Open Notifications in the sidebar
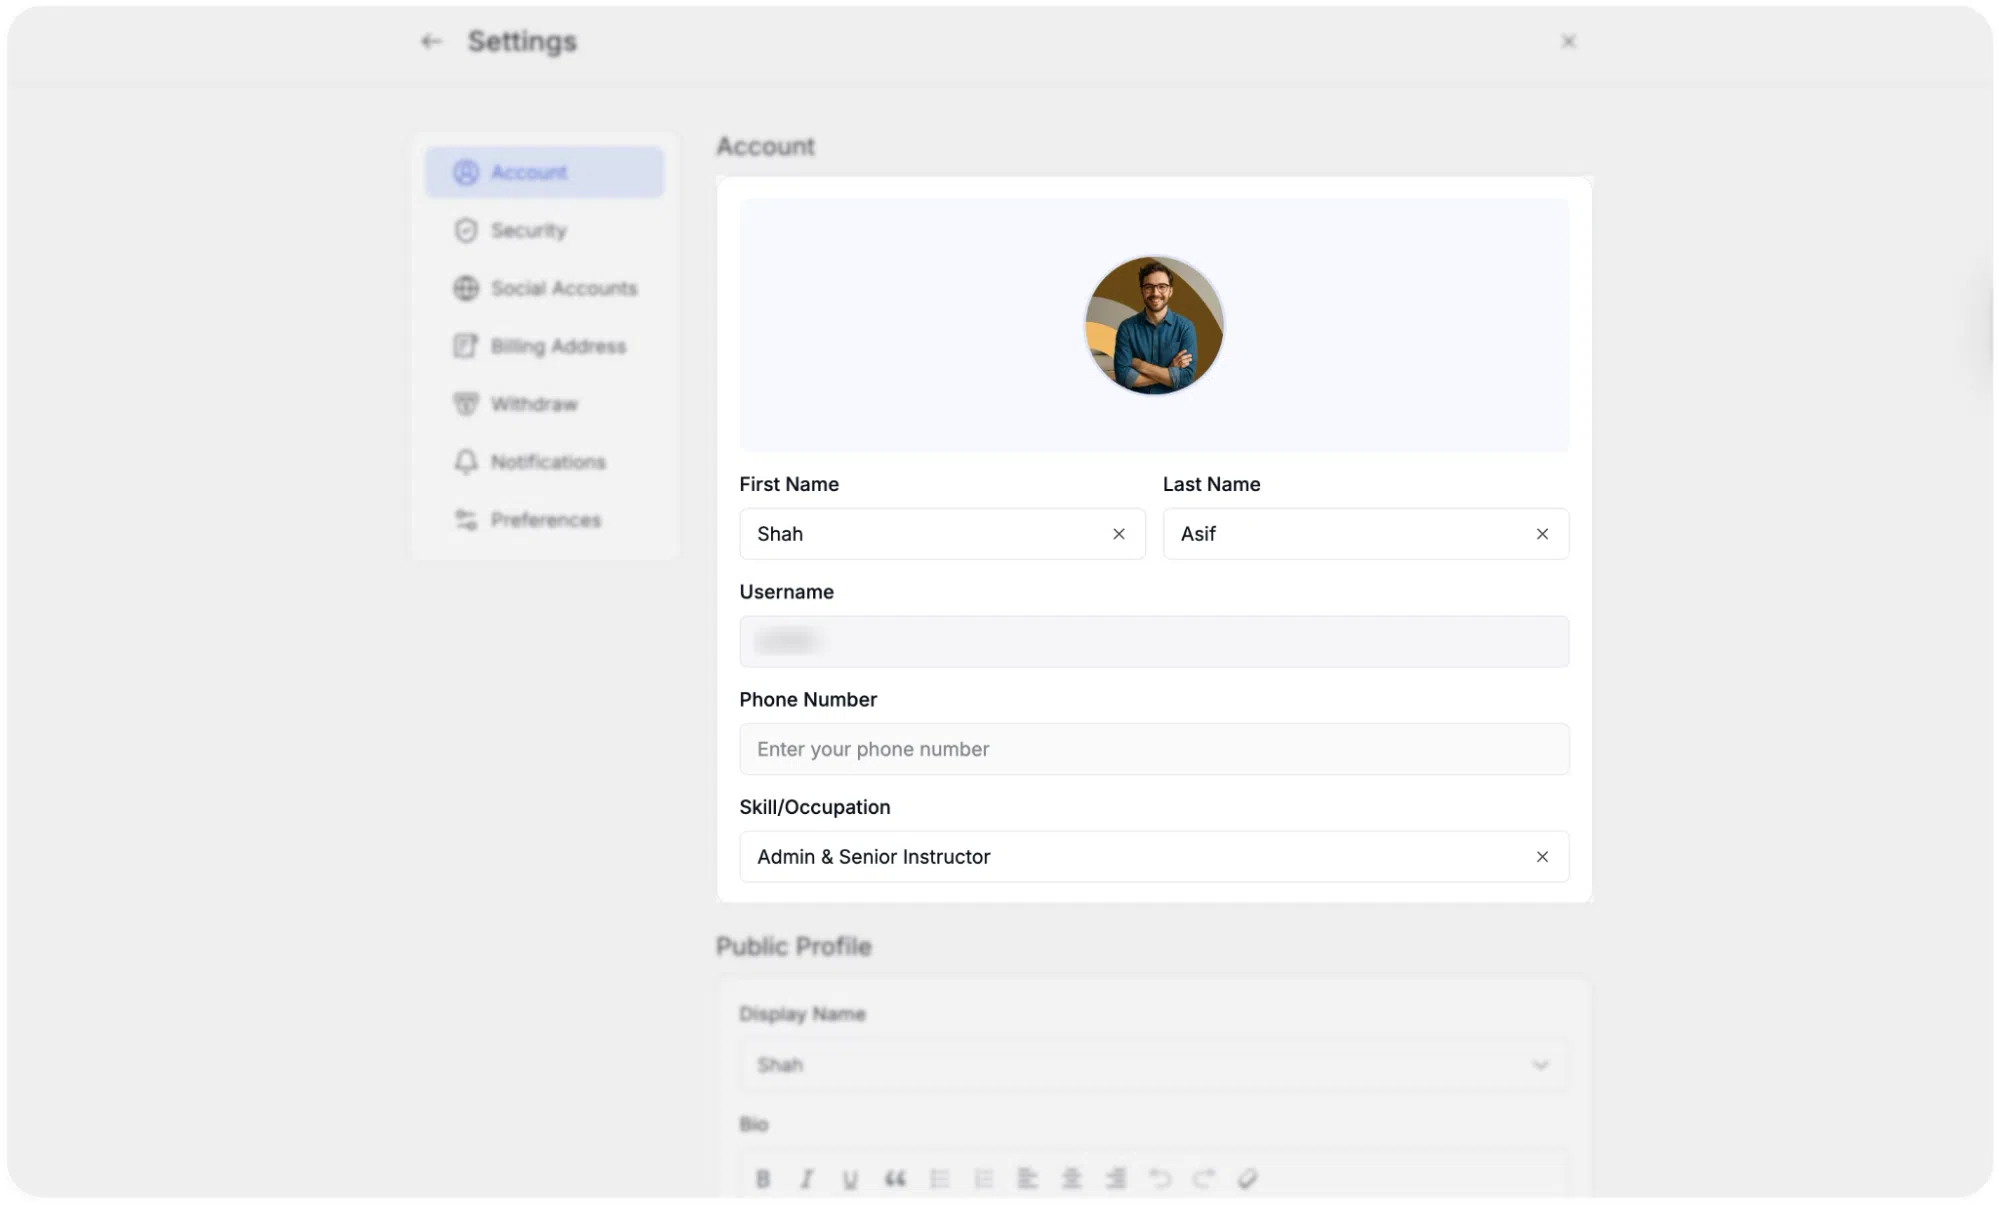 pos(544,462)
